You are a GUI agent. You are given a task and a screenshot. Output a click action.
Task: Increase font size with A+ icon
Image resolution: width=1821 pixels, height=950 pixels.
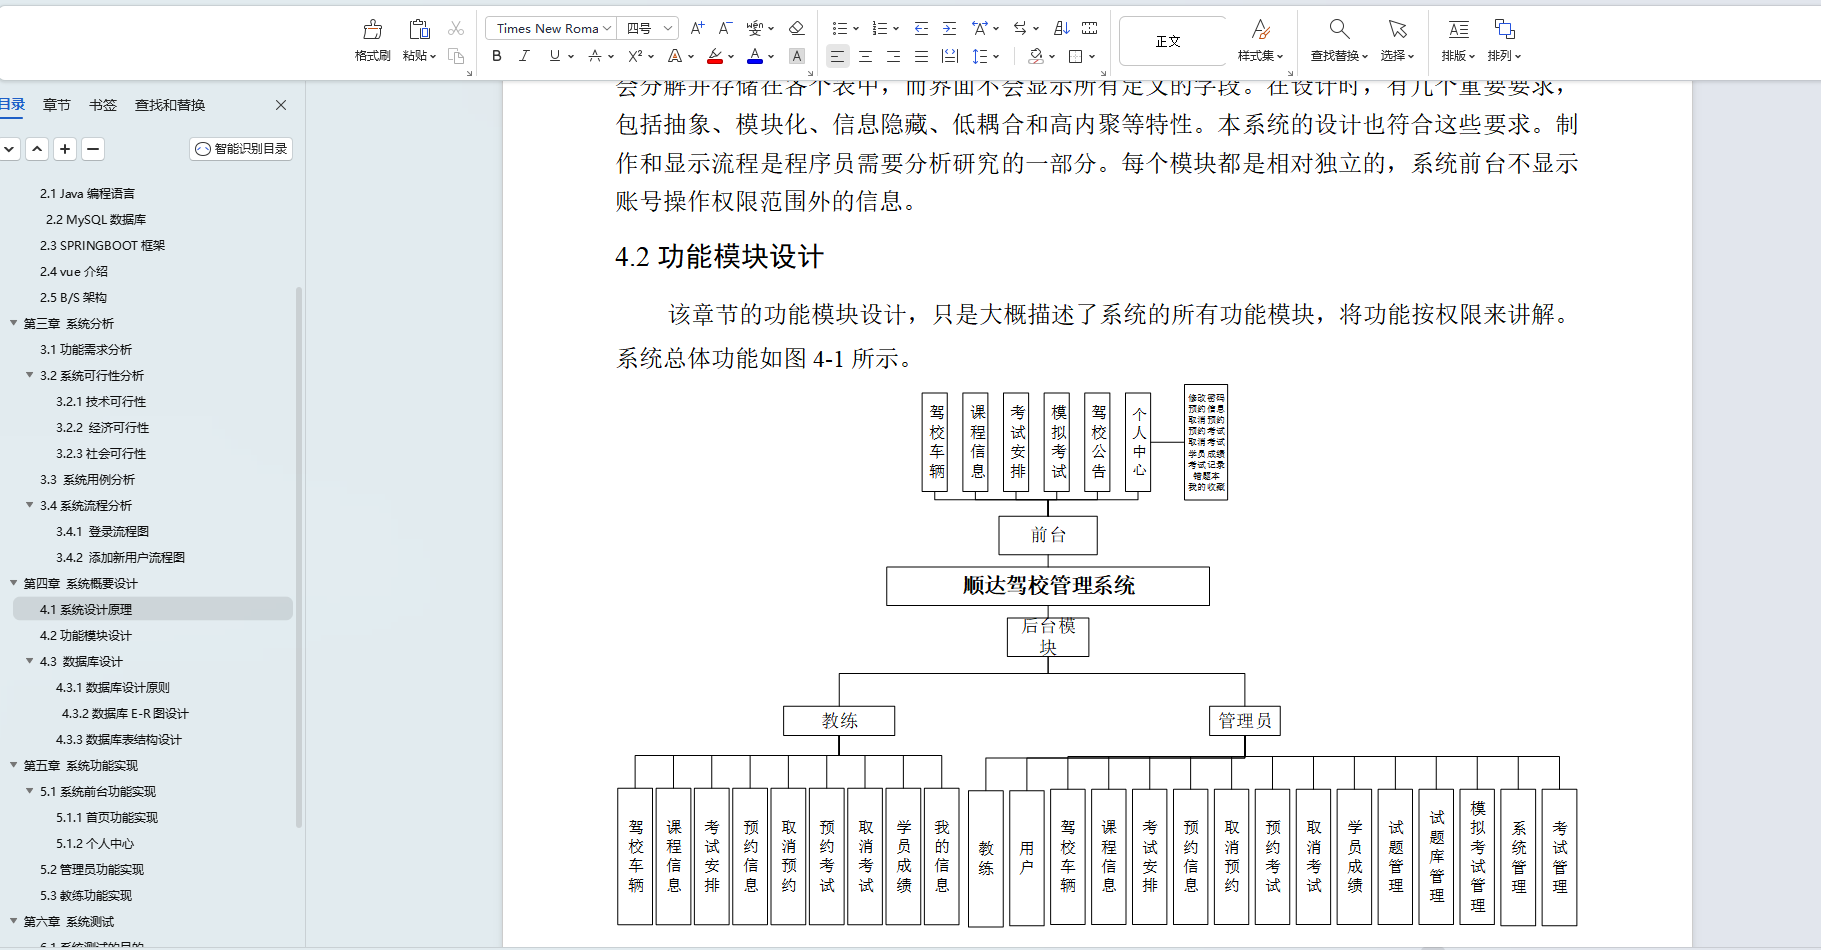697,28
